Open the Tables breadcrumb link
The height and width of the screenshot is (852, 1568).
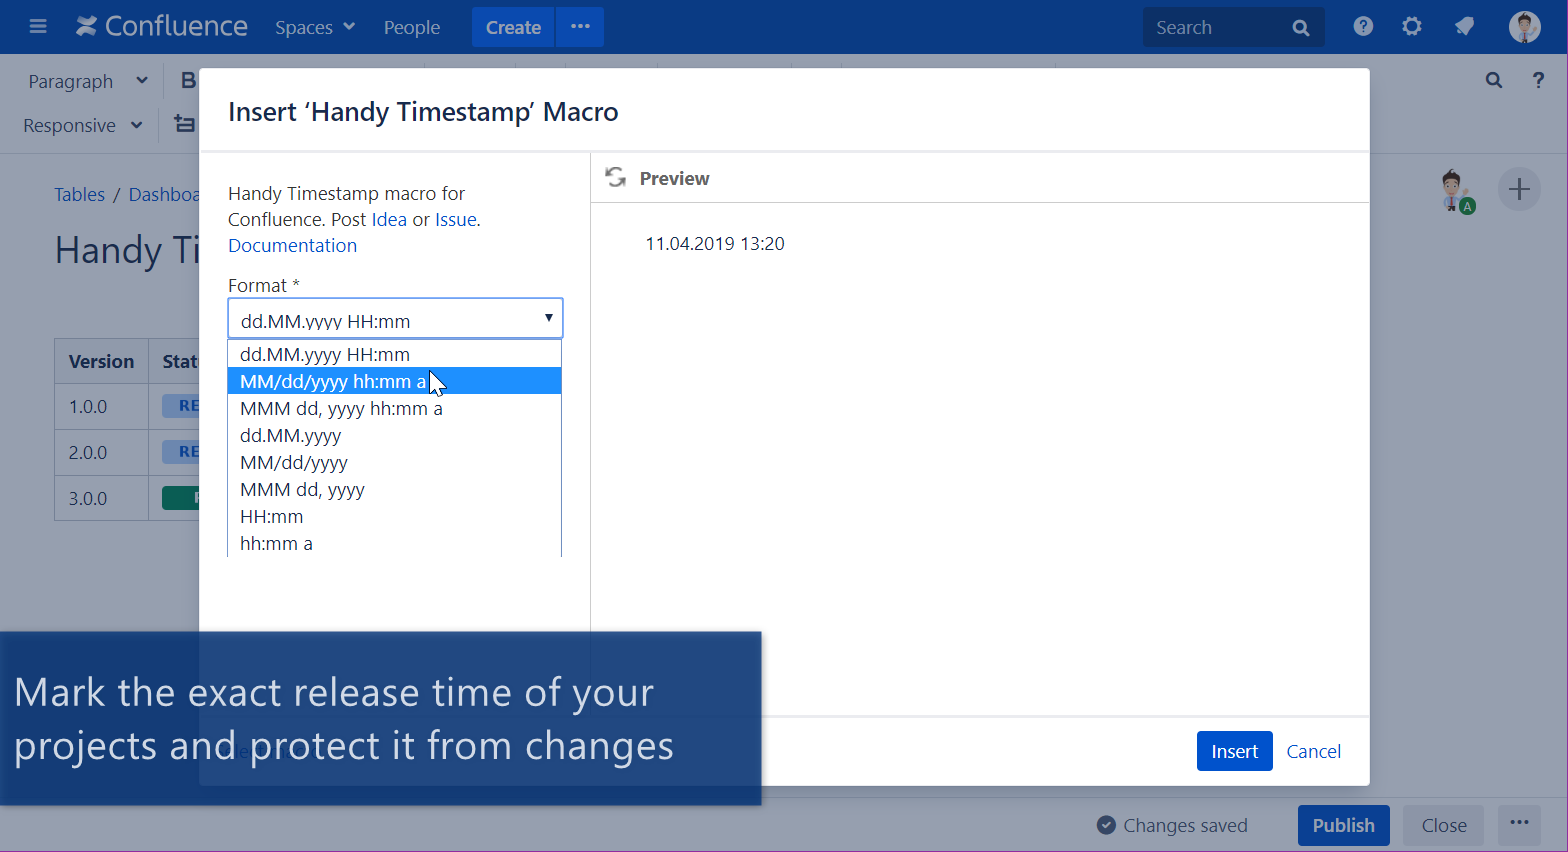tap(79, 194)
